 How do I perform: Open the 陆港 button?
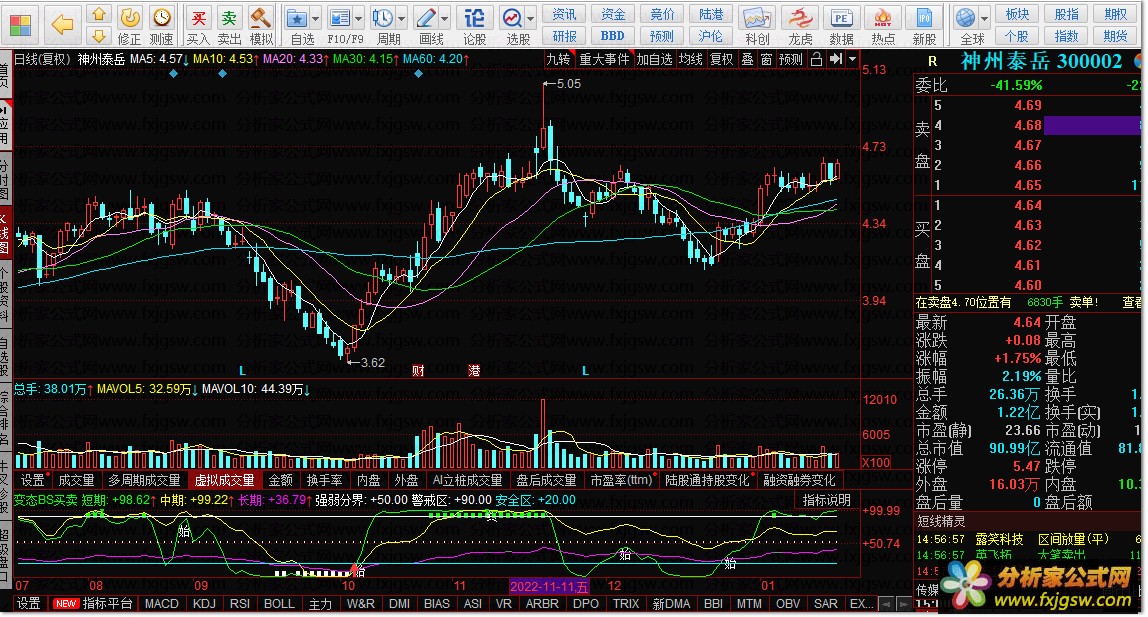710,15
